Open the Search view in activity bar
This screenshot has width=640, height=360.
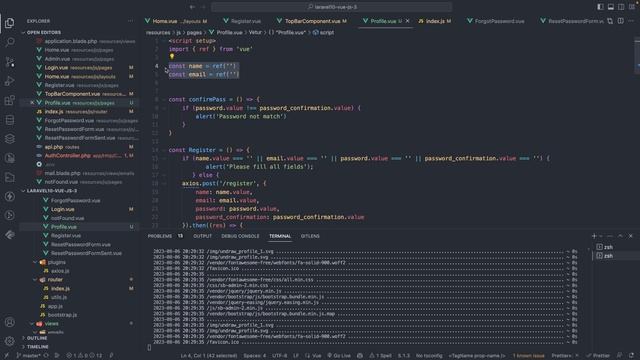9,42
